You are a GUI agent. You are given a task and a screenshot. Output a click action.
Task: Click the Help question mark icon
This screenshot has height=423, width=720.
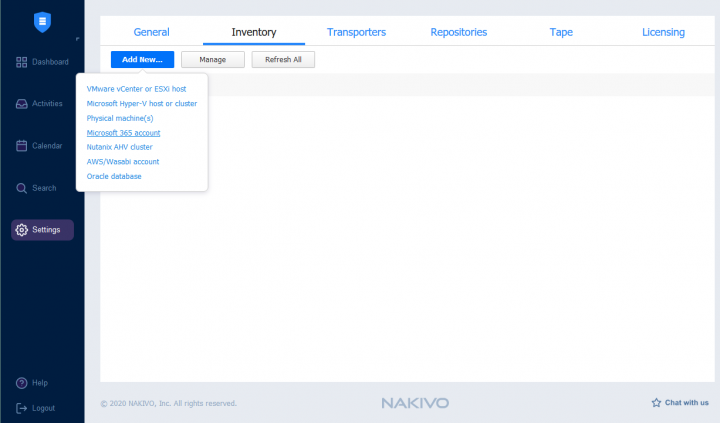tap(22, 383)
